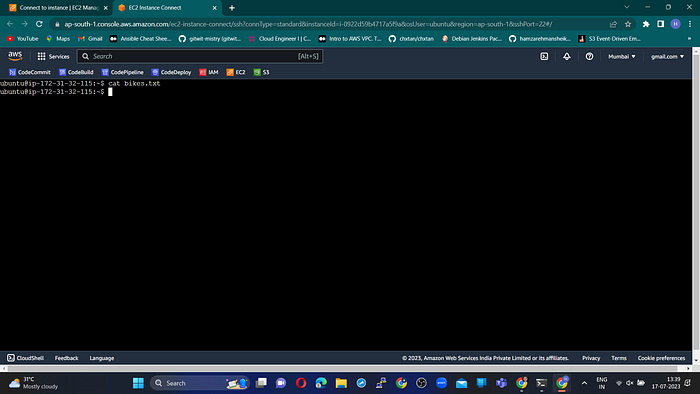Open the help question-mark menu
Screen dimensions: 700x394
(x=589, y=56)
